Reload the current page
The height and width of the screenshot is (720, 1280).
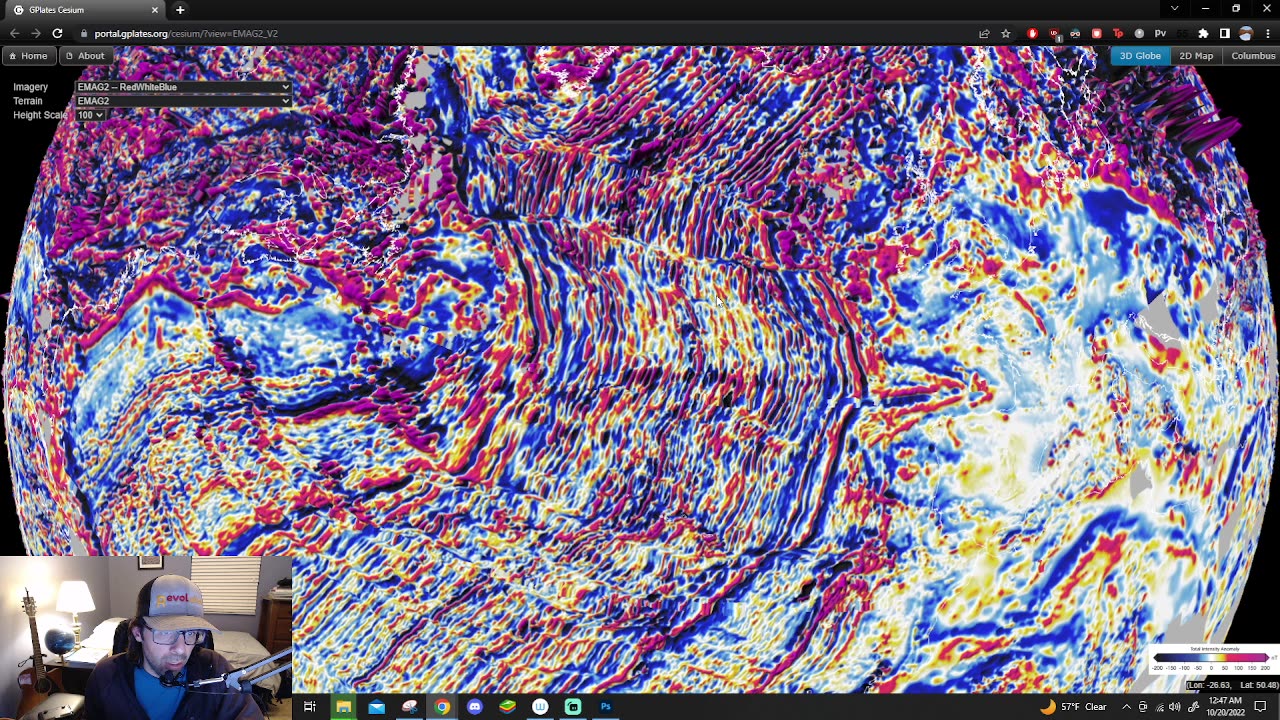coord(57,34)
